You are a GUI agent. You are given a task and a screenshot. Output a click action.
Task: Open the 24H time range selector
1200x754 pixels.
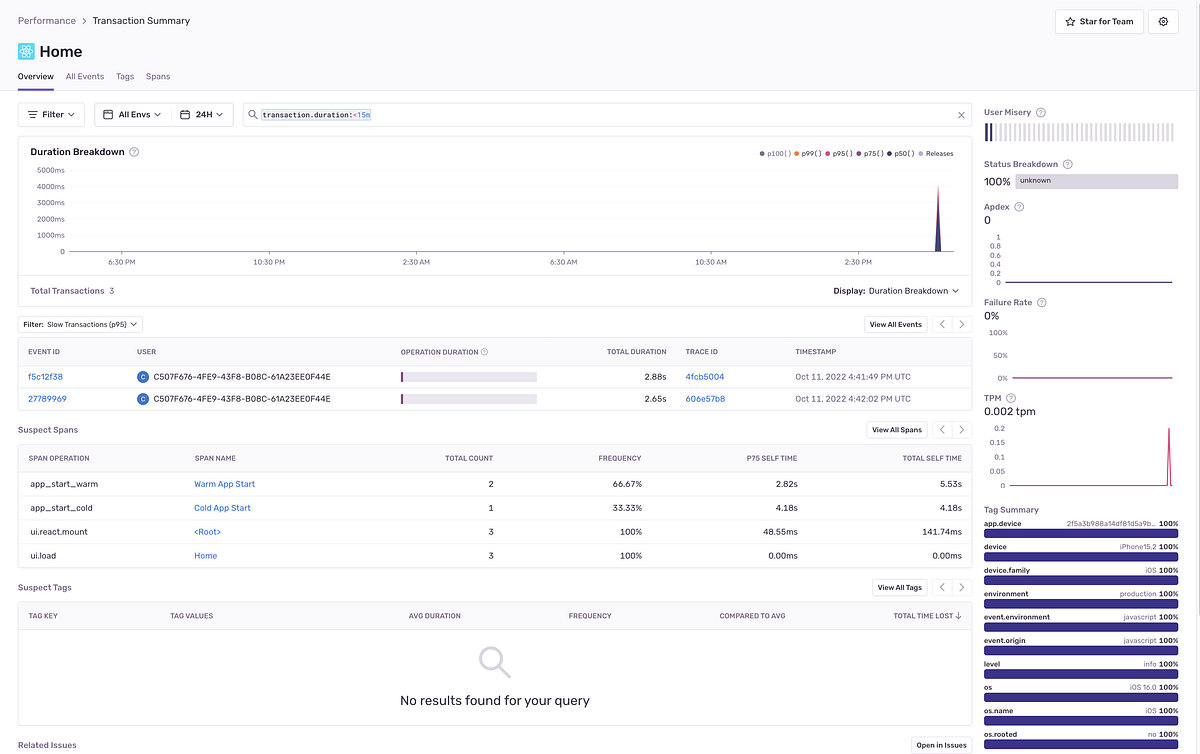pos(202,115)
